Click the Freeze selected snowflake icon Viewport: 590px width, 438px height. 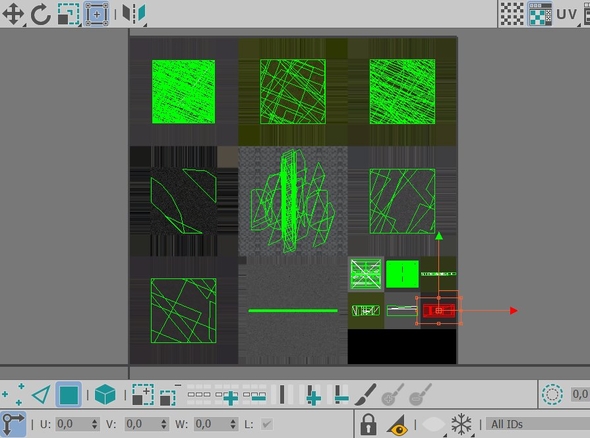[461, 424]
